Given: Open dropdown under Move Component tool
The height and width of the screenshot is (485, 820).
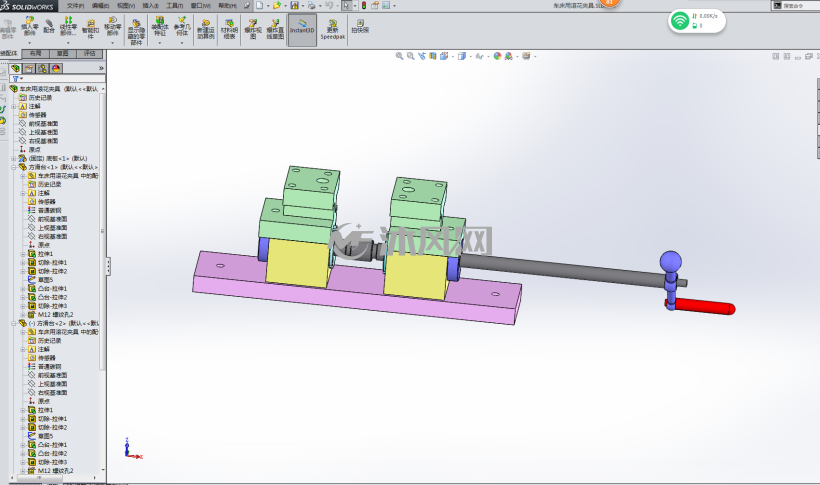Looking at the screenshot, I should (112, 43).
